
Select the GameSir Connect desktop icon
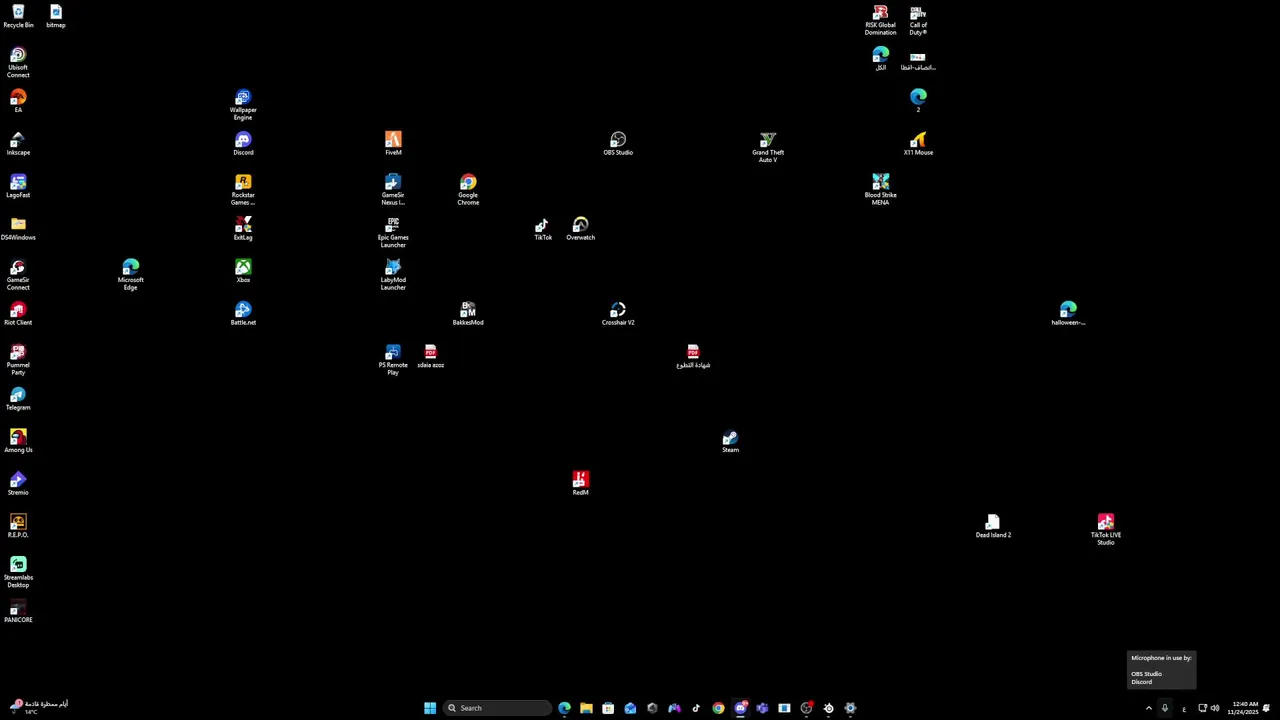(18, 275)
